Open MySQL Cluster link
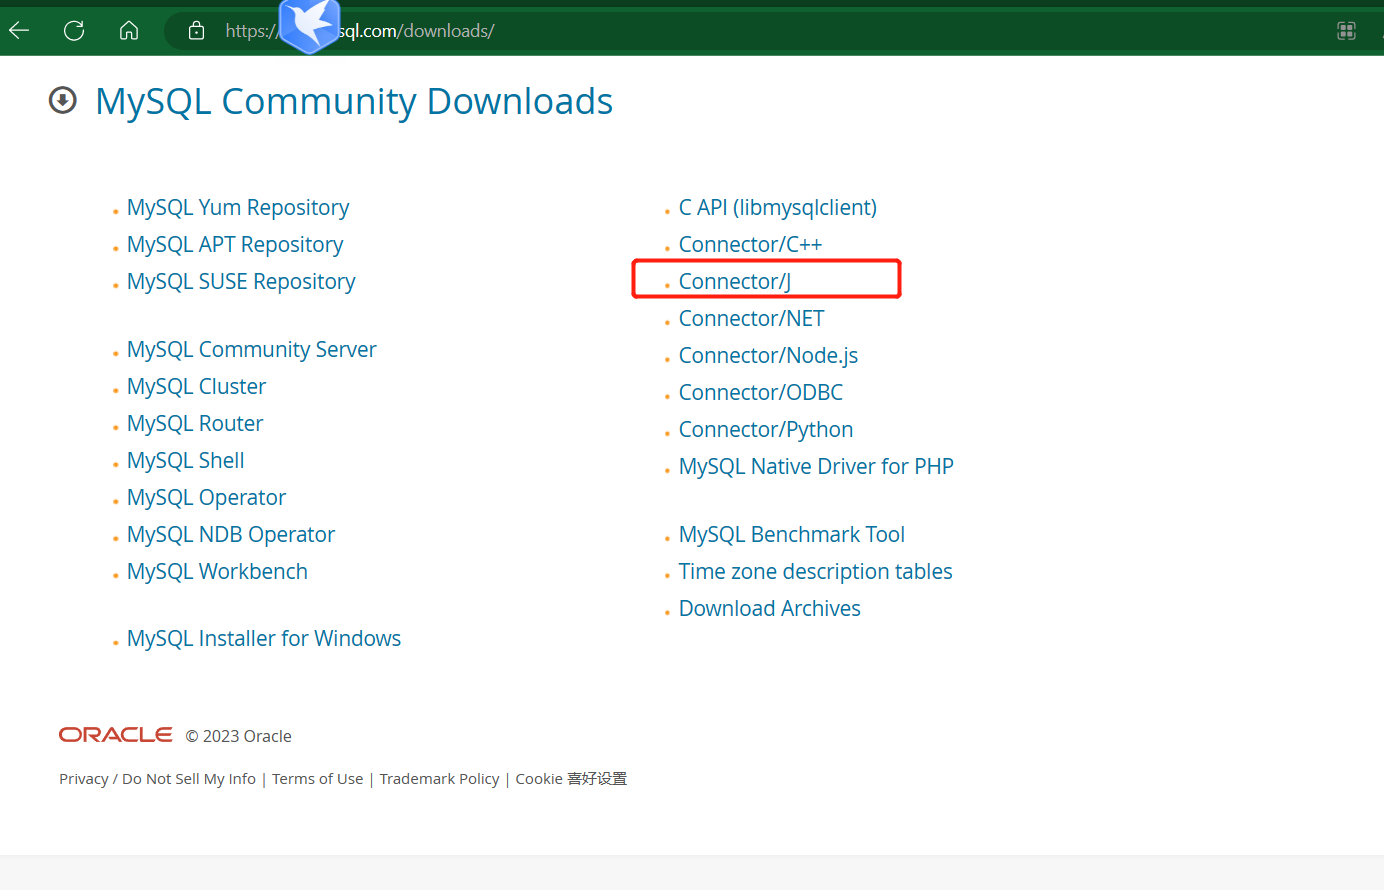 [x=197, y=387]
